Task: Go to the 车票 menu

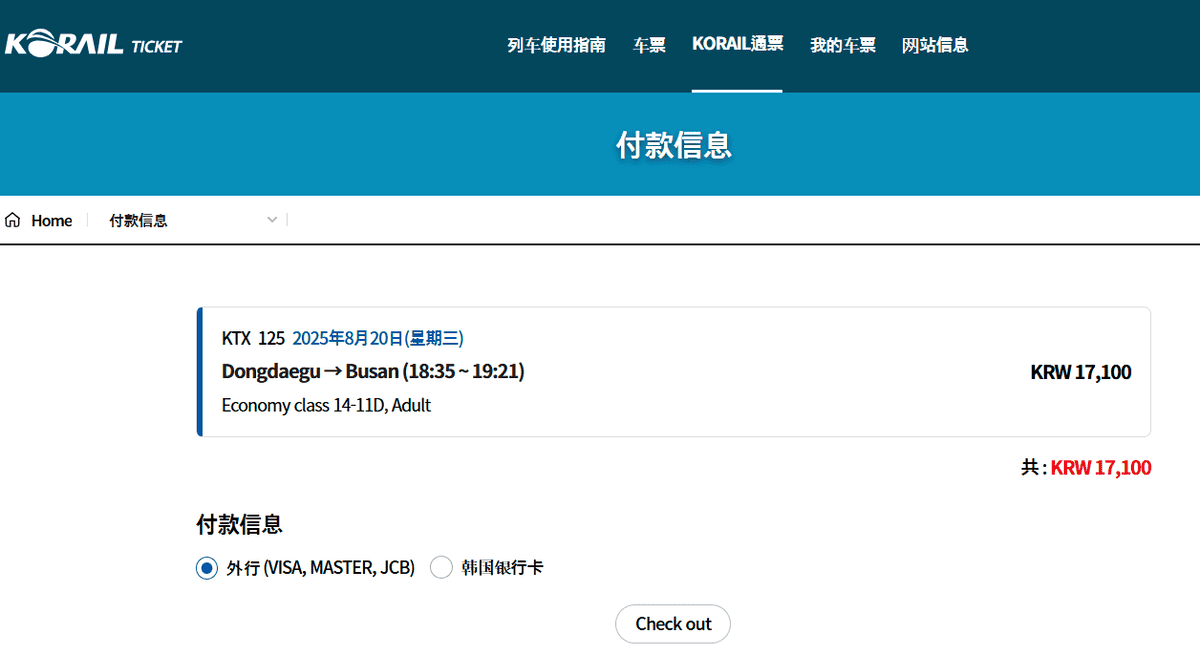Action: point(649,45)
